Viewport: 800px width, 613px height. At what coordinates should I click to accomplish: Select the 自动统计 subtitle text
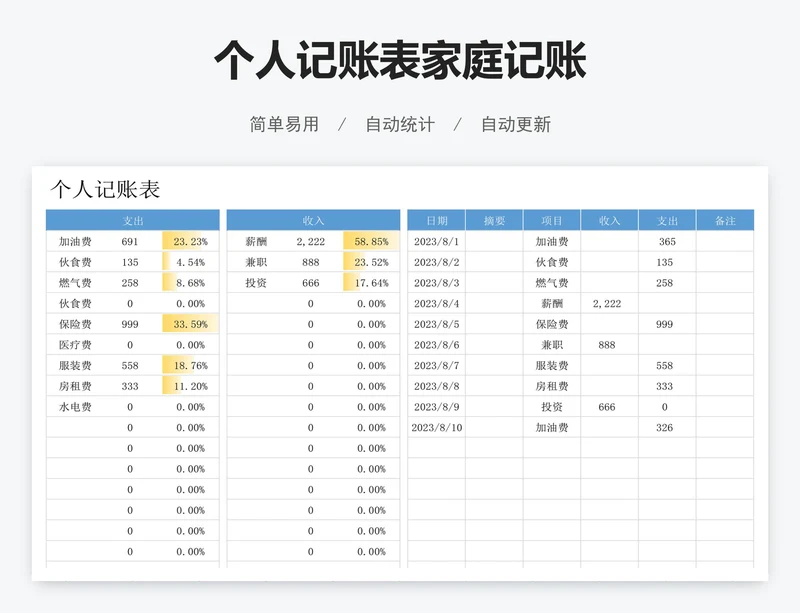coord(400,124)
